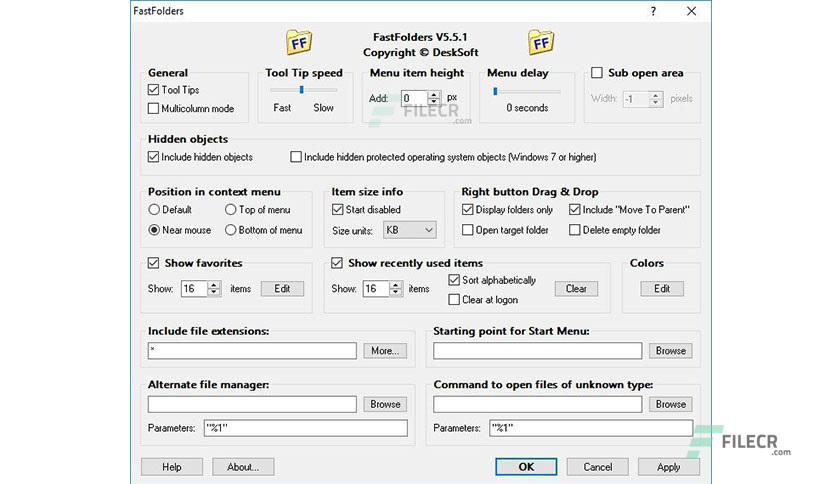This screenshot has width=836, height=484.
Task: Toggle Display folders only checkbox
Action: (x=468, y=209)
